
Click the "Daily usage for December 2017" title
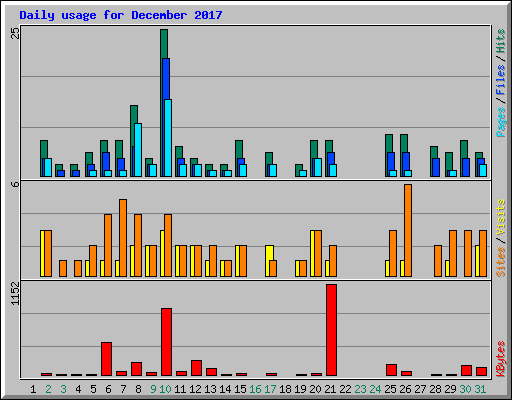(x=121, y=15)
